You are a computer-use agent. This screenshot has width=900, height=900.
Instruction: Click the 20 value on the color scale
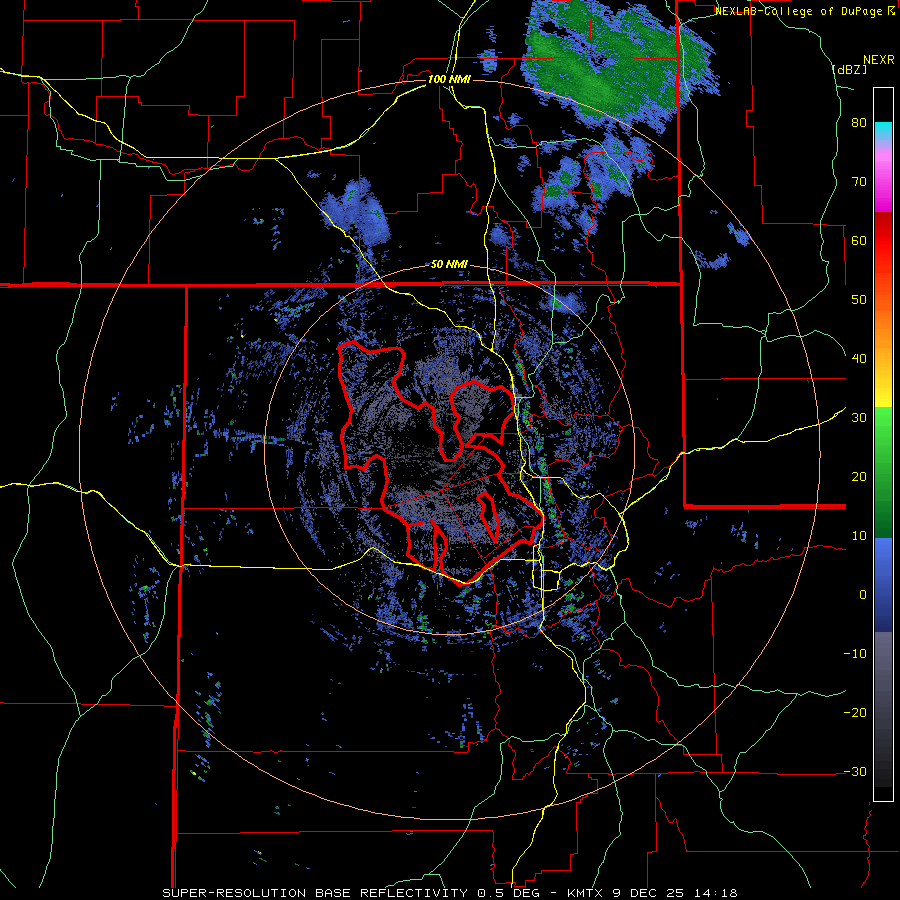click(859, 477)
